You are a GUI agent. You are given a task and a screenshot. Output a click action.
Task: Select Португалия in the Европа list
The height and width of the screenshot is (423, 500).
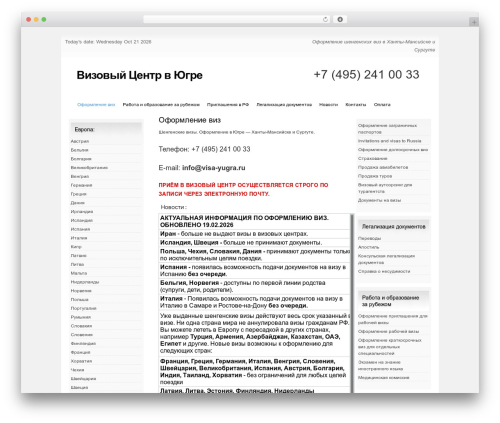pyautogui.click(x=83, y=308)
